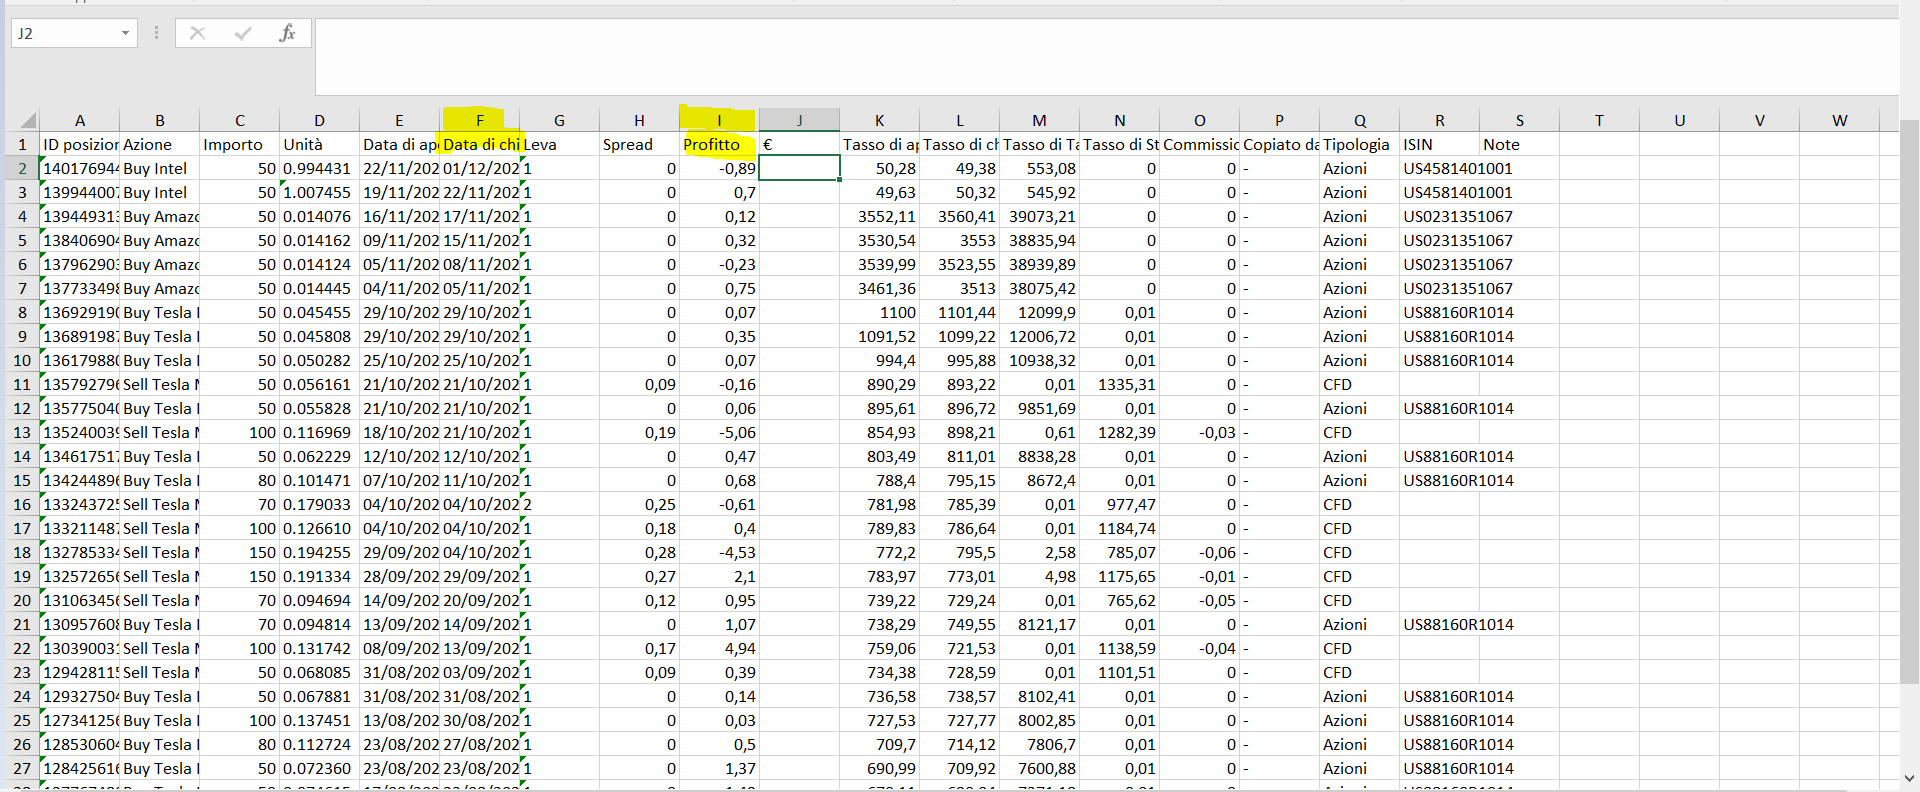
Task: Click the Enter checkmark formula bar icon
Action: 243,33
